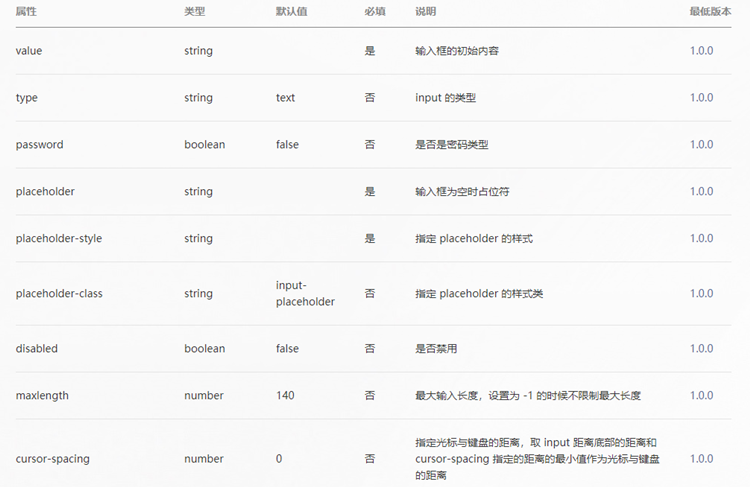Screen dimensions: 750x487
Task: Click the 'cursor-spacing' property name
Action: (53, 459)
